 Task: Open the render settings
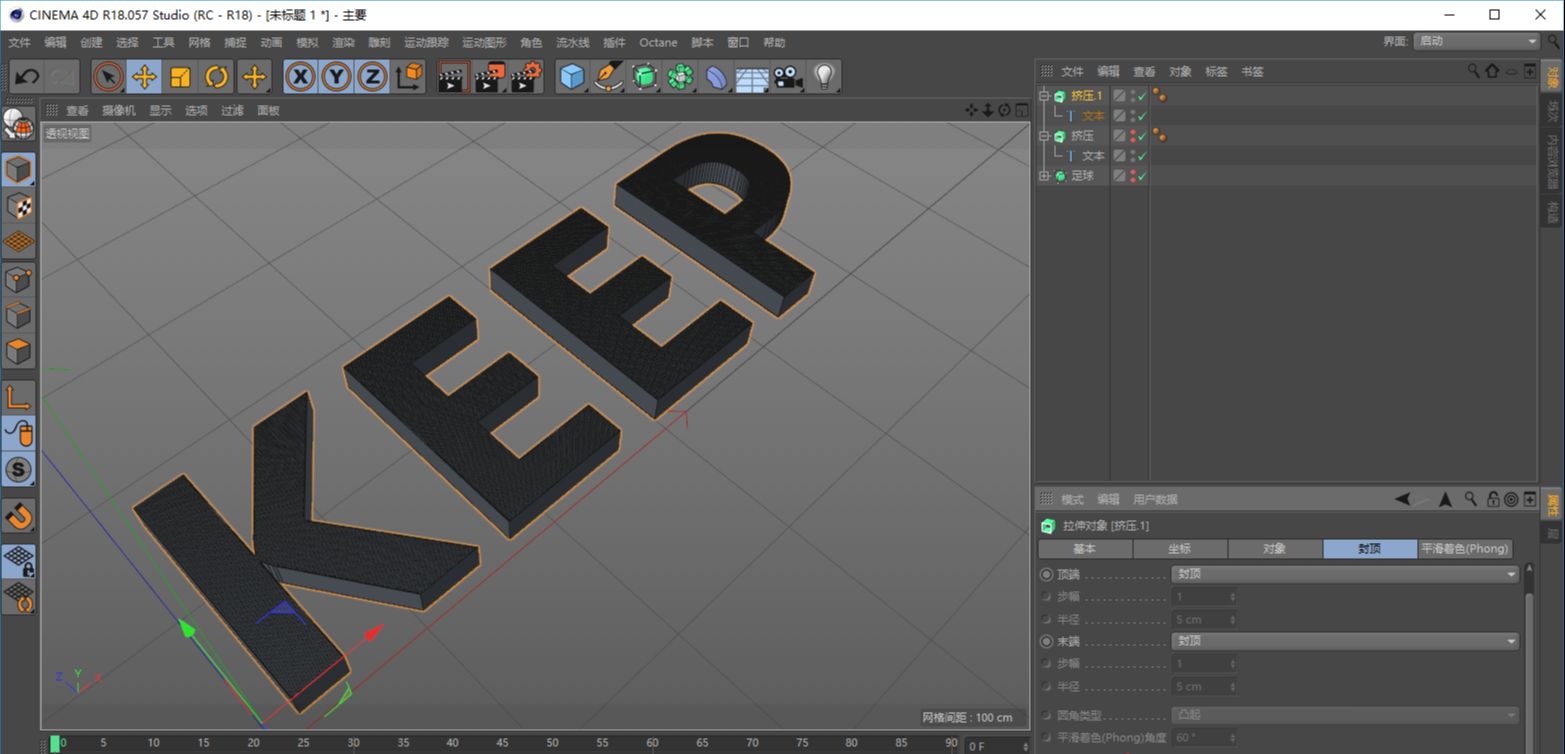[526, 76]
